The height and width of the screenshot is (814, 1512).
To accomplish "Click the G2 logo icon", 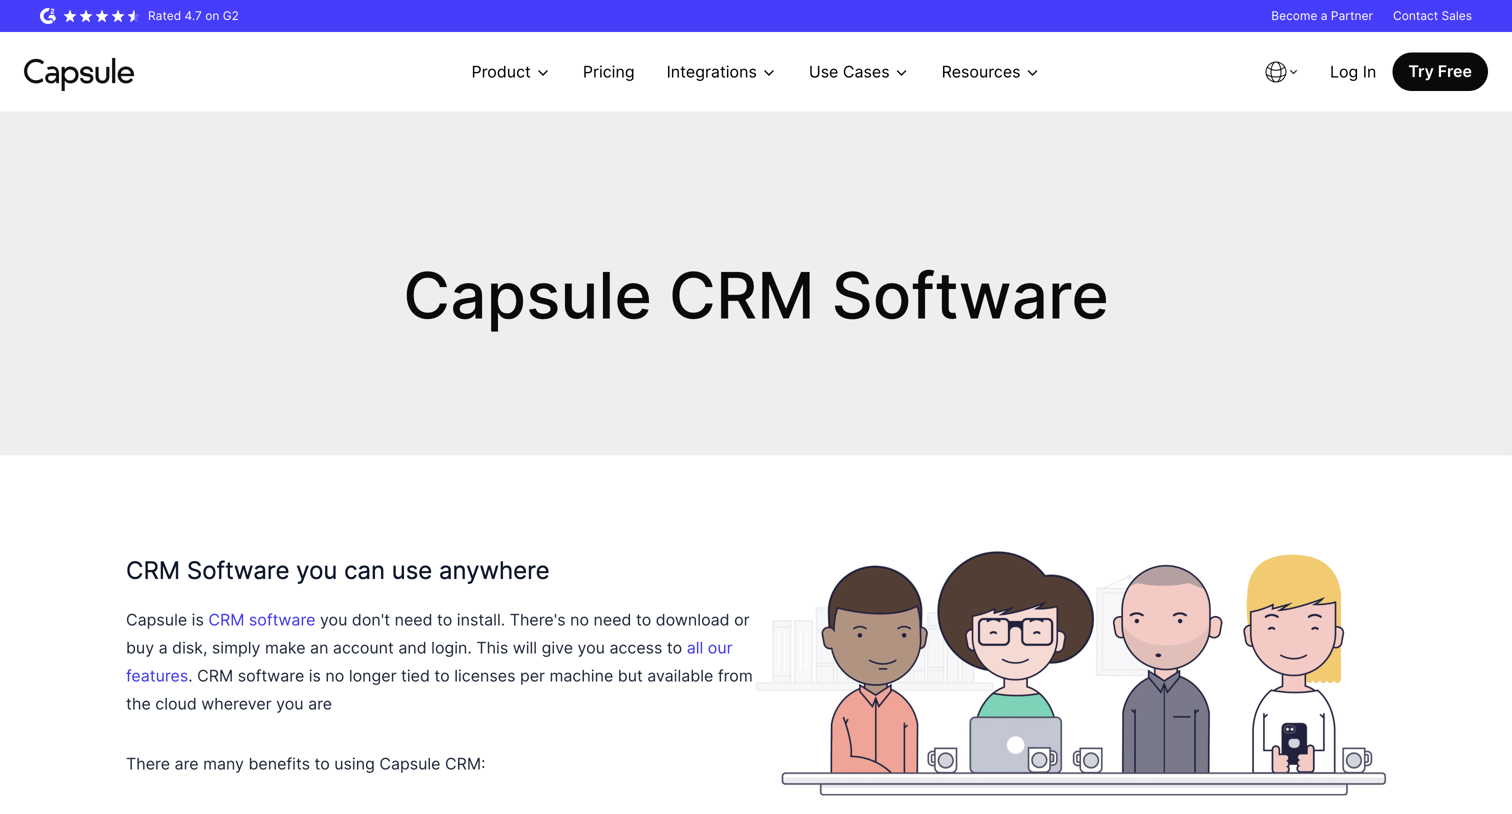I will click(47, 16).
